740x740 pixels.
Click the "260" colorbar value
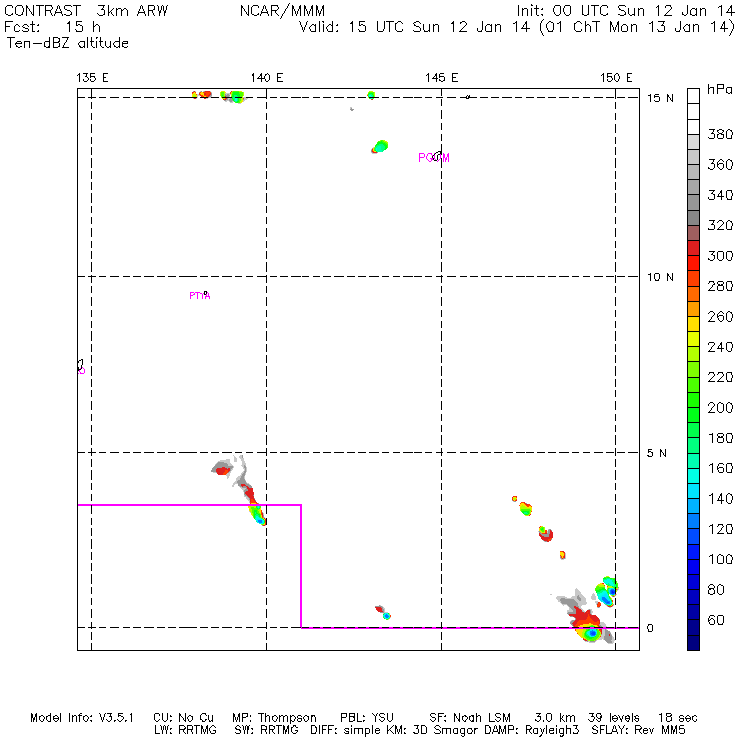pyautogui.click(x=720, y=317)
